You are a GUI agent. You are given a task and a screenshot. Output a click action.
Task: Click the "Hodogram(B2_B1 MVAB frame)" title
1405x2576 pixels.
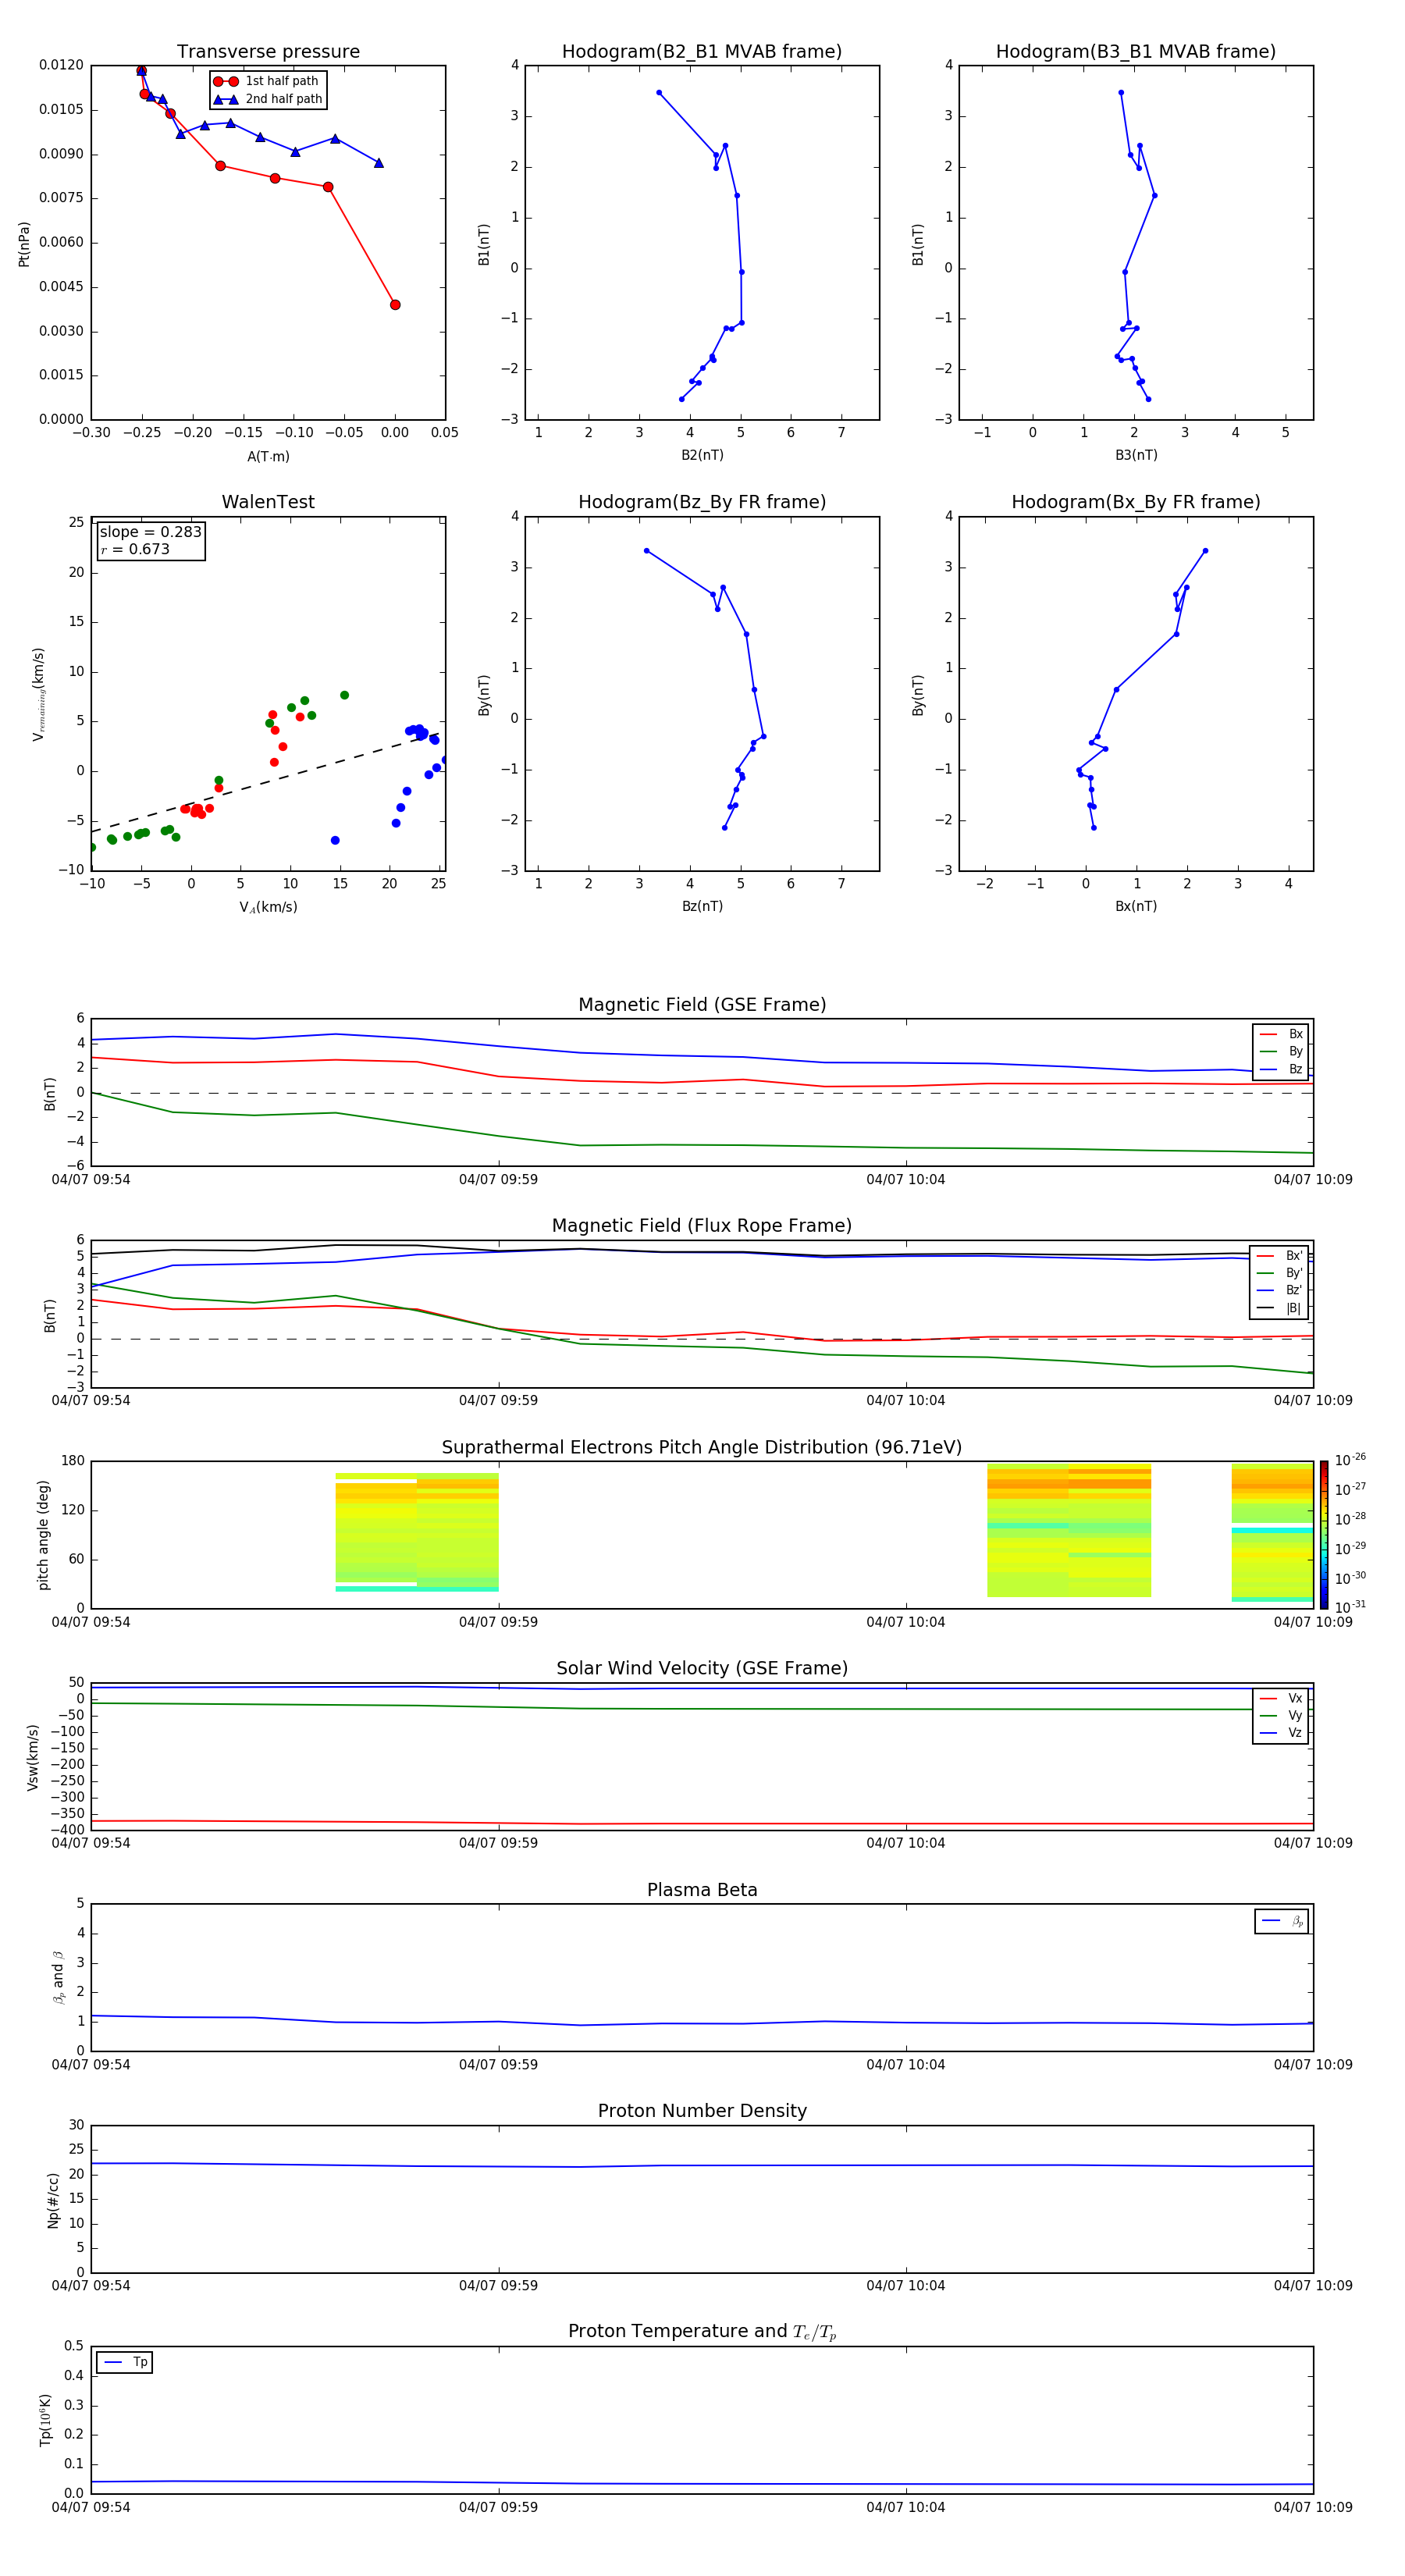[702, 52]
